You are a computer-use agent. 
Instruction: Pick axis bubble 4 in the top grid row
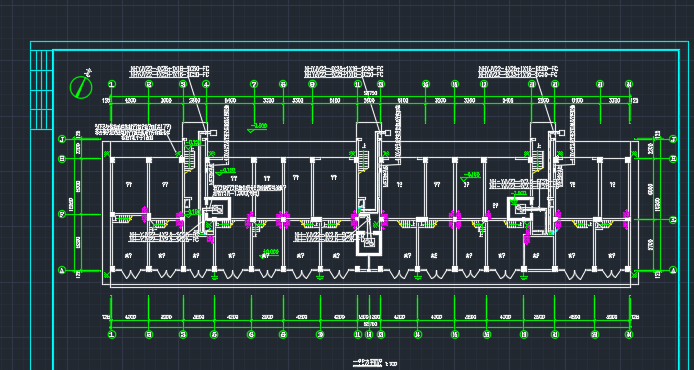coord(206,84)
